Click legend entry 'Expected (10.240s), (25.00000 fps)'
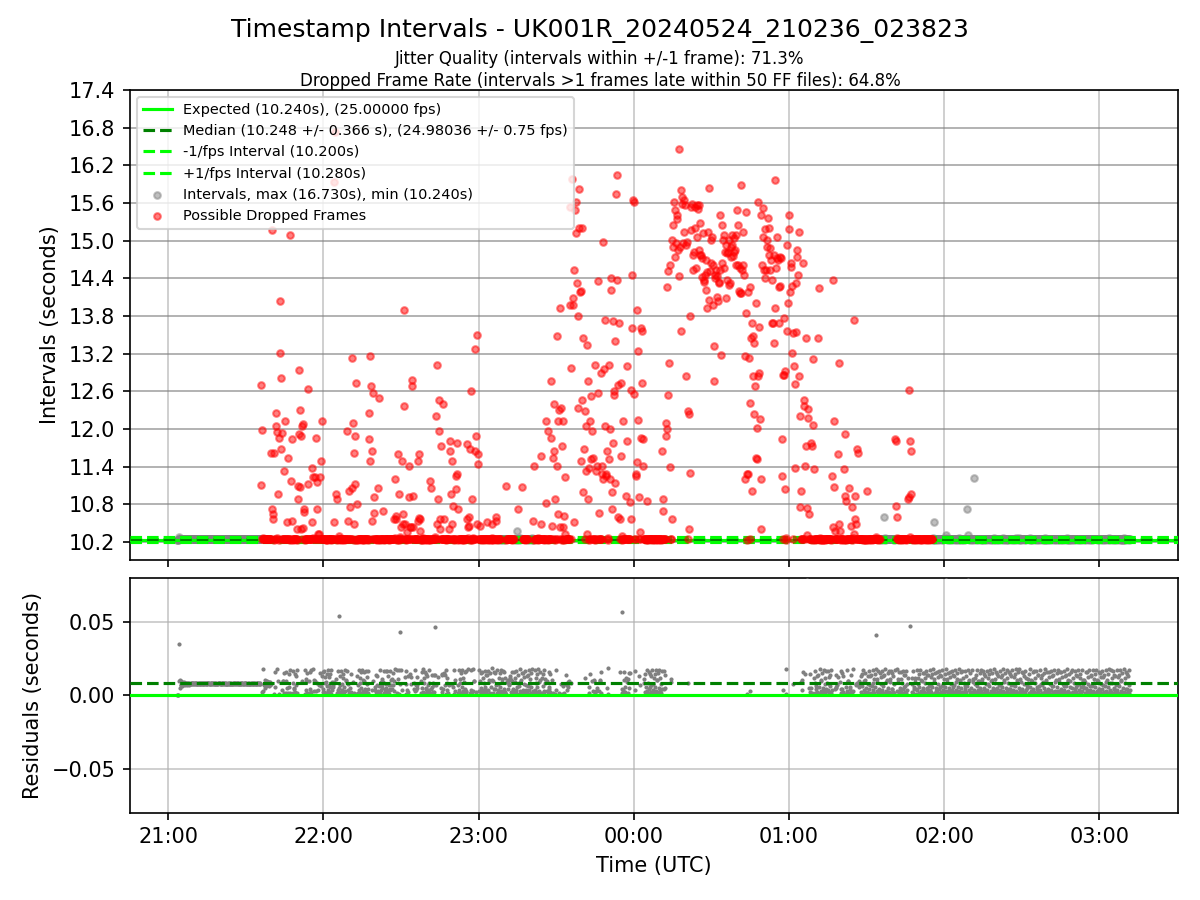 click(x=312, y=109)
